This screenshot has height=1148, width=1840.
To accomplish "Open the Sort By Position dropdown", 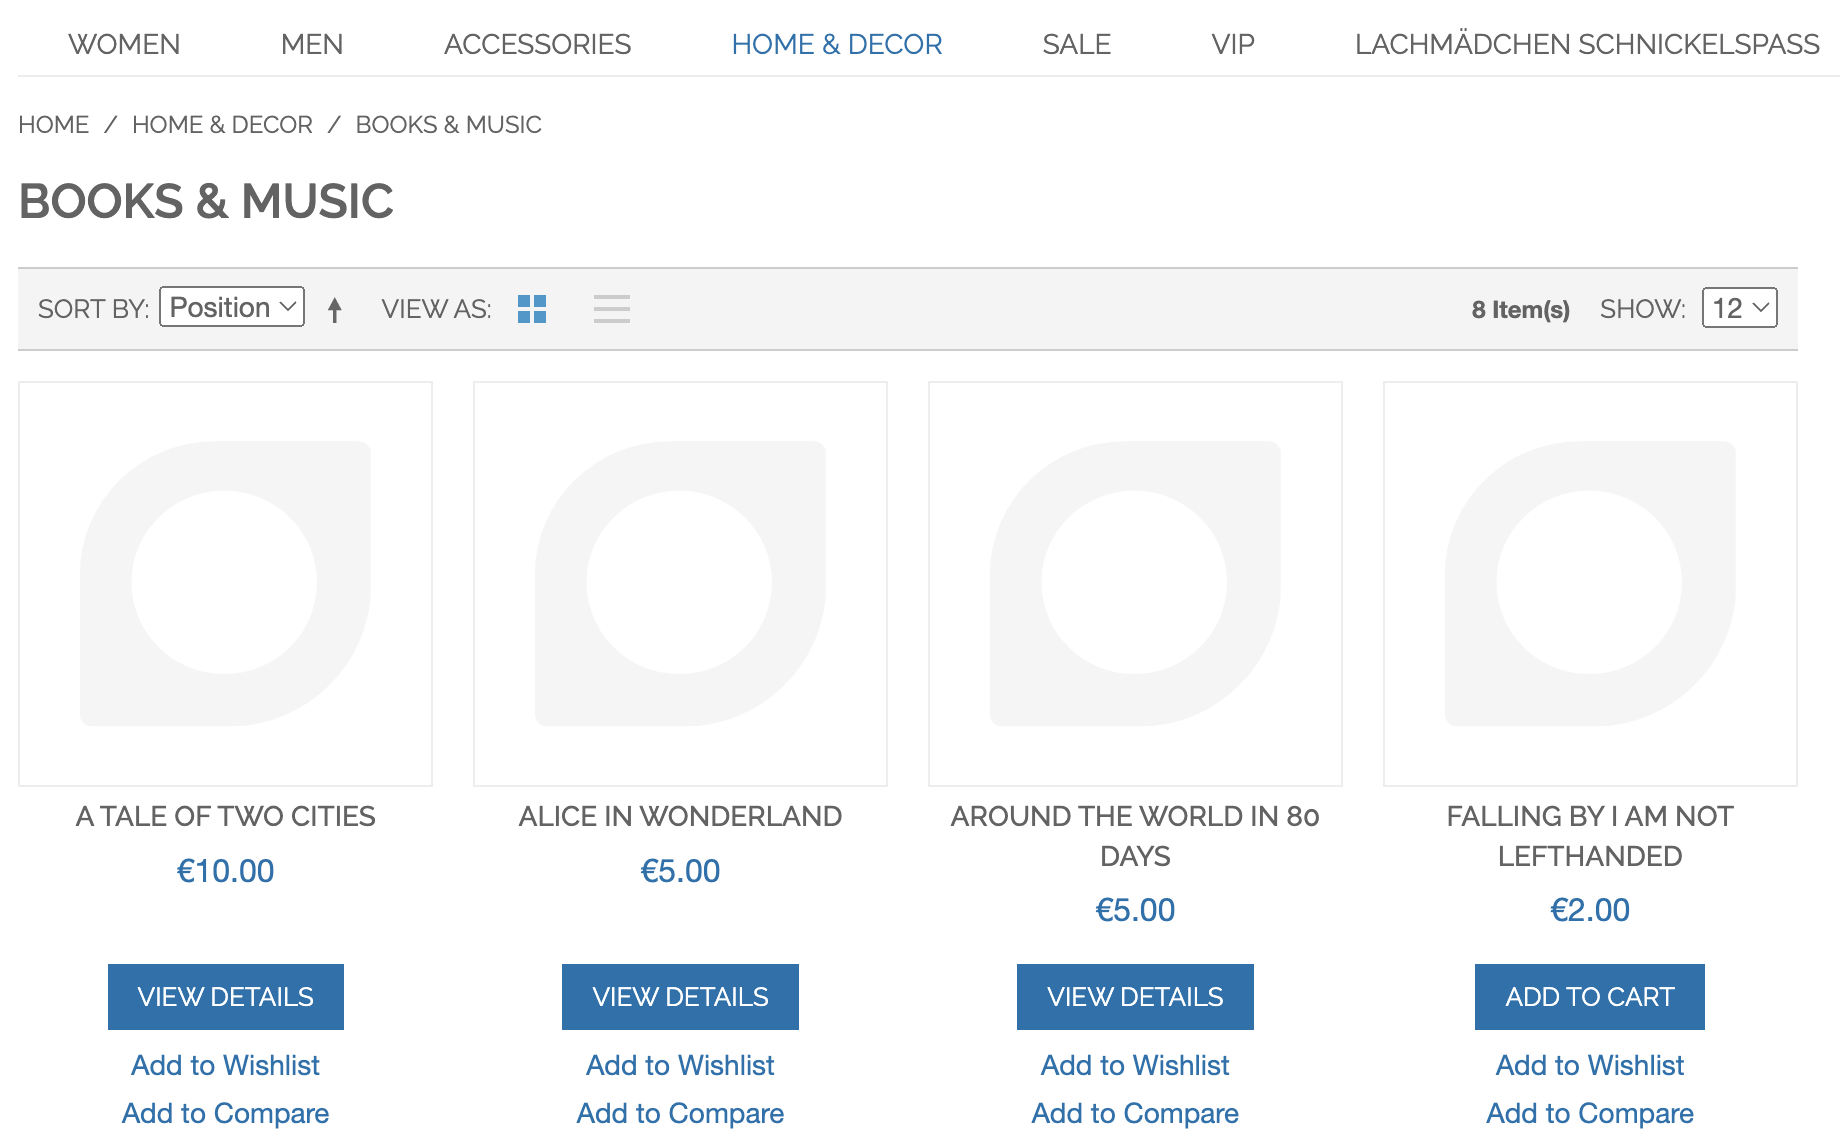I will (x=232, y=308).
